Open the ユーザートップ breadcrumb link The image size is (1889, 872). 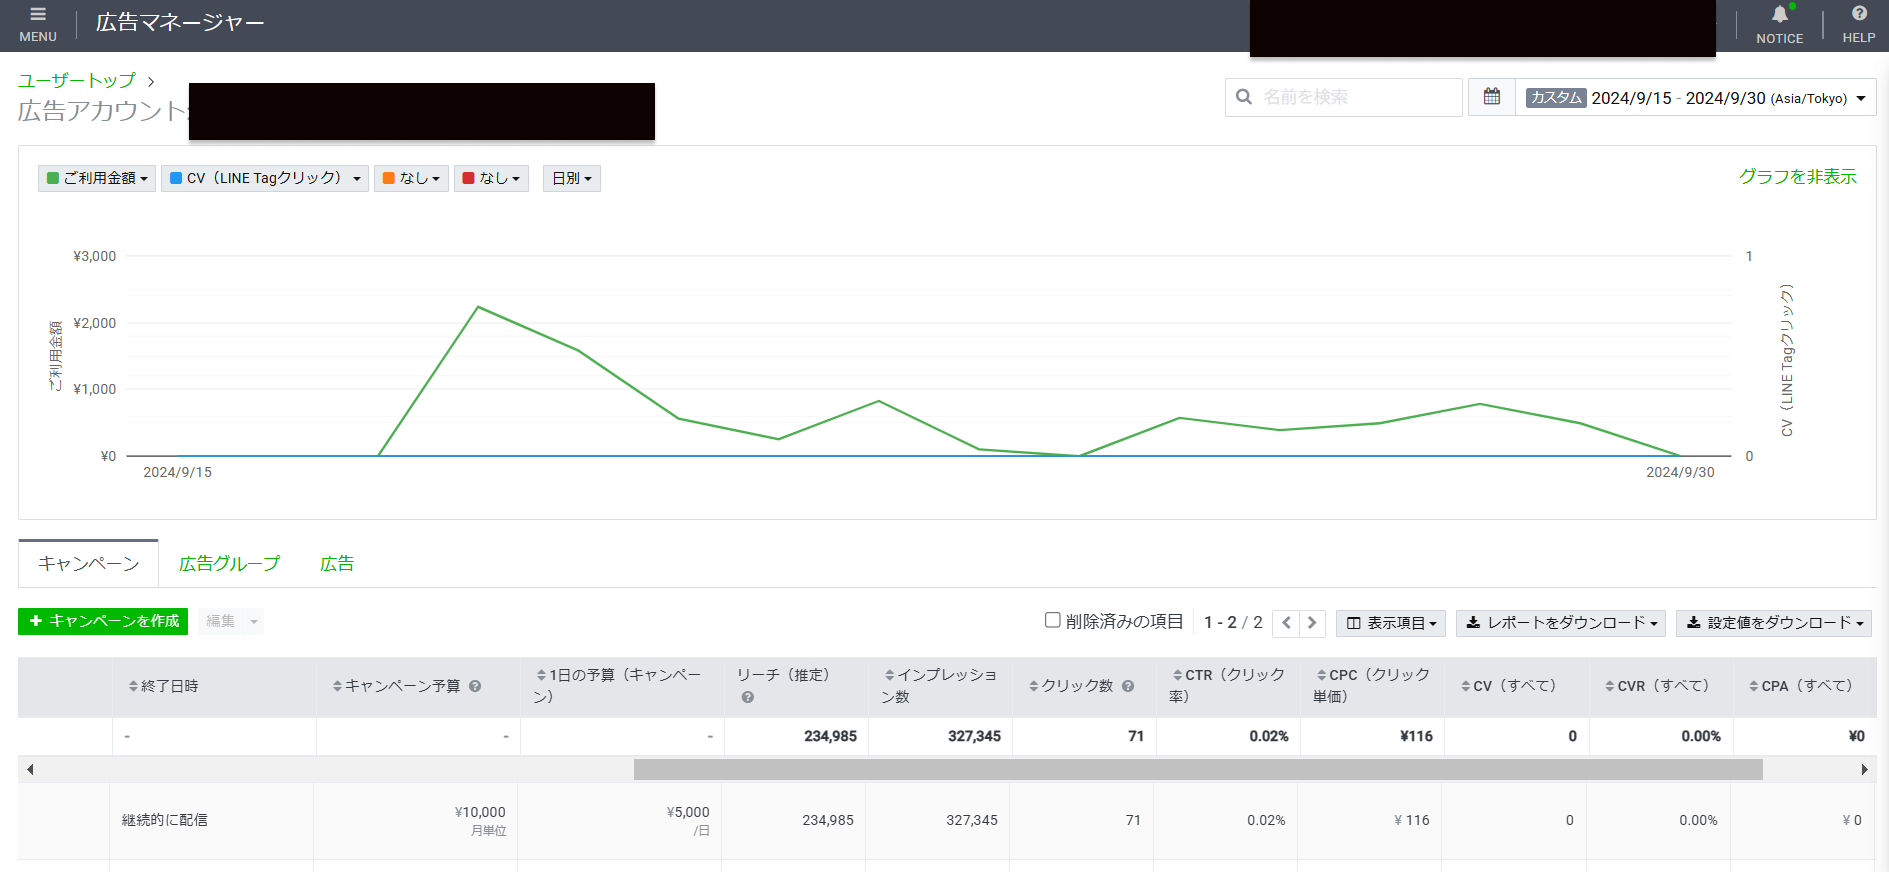(x=77, y=80)
